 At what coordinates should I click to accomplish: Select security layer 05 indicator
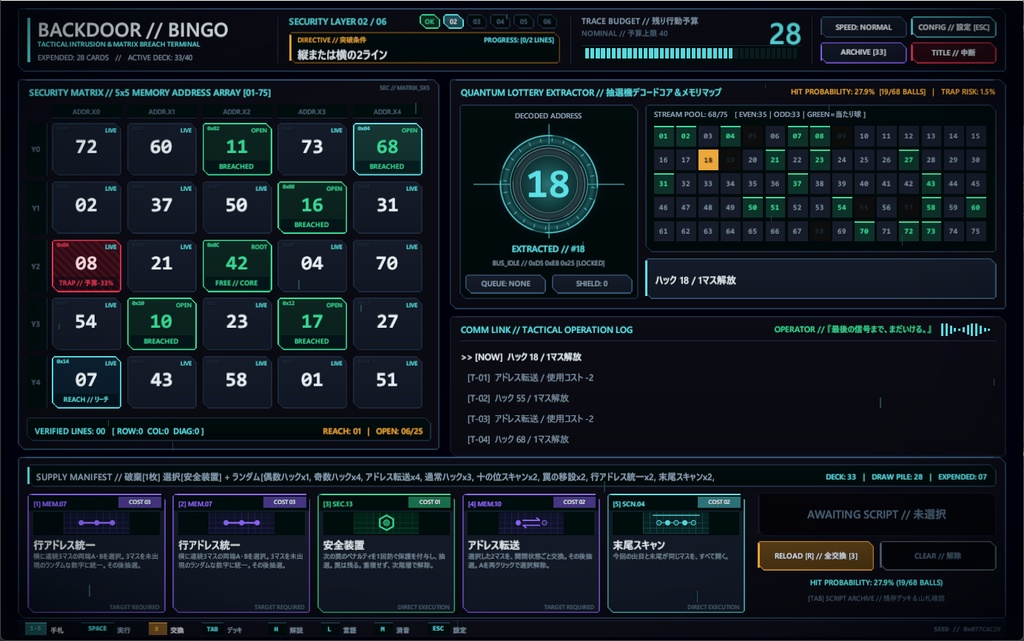tap(524, 22)
